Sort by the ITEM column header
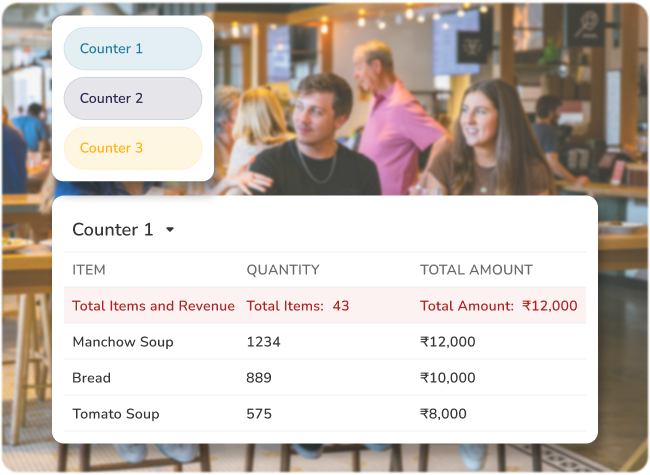Screen dimensions: 650x475 tap(89, 270)
